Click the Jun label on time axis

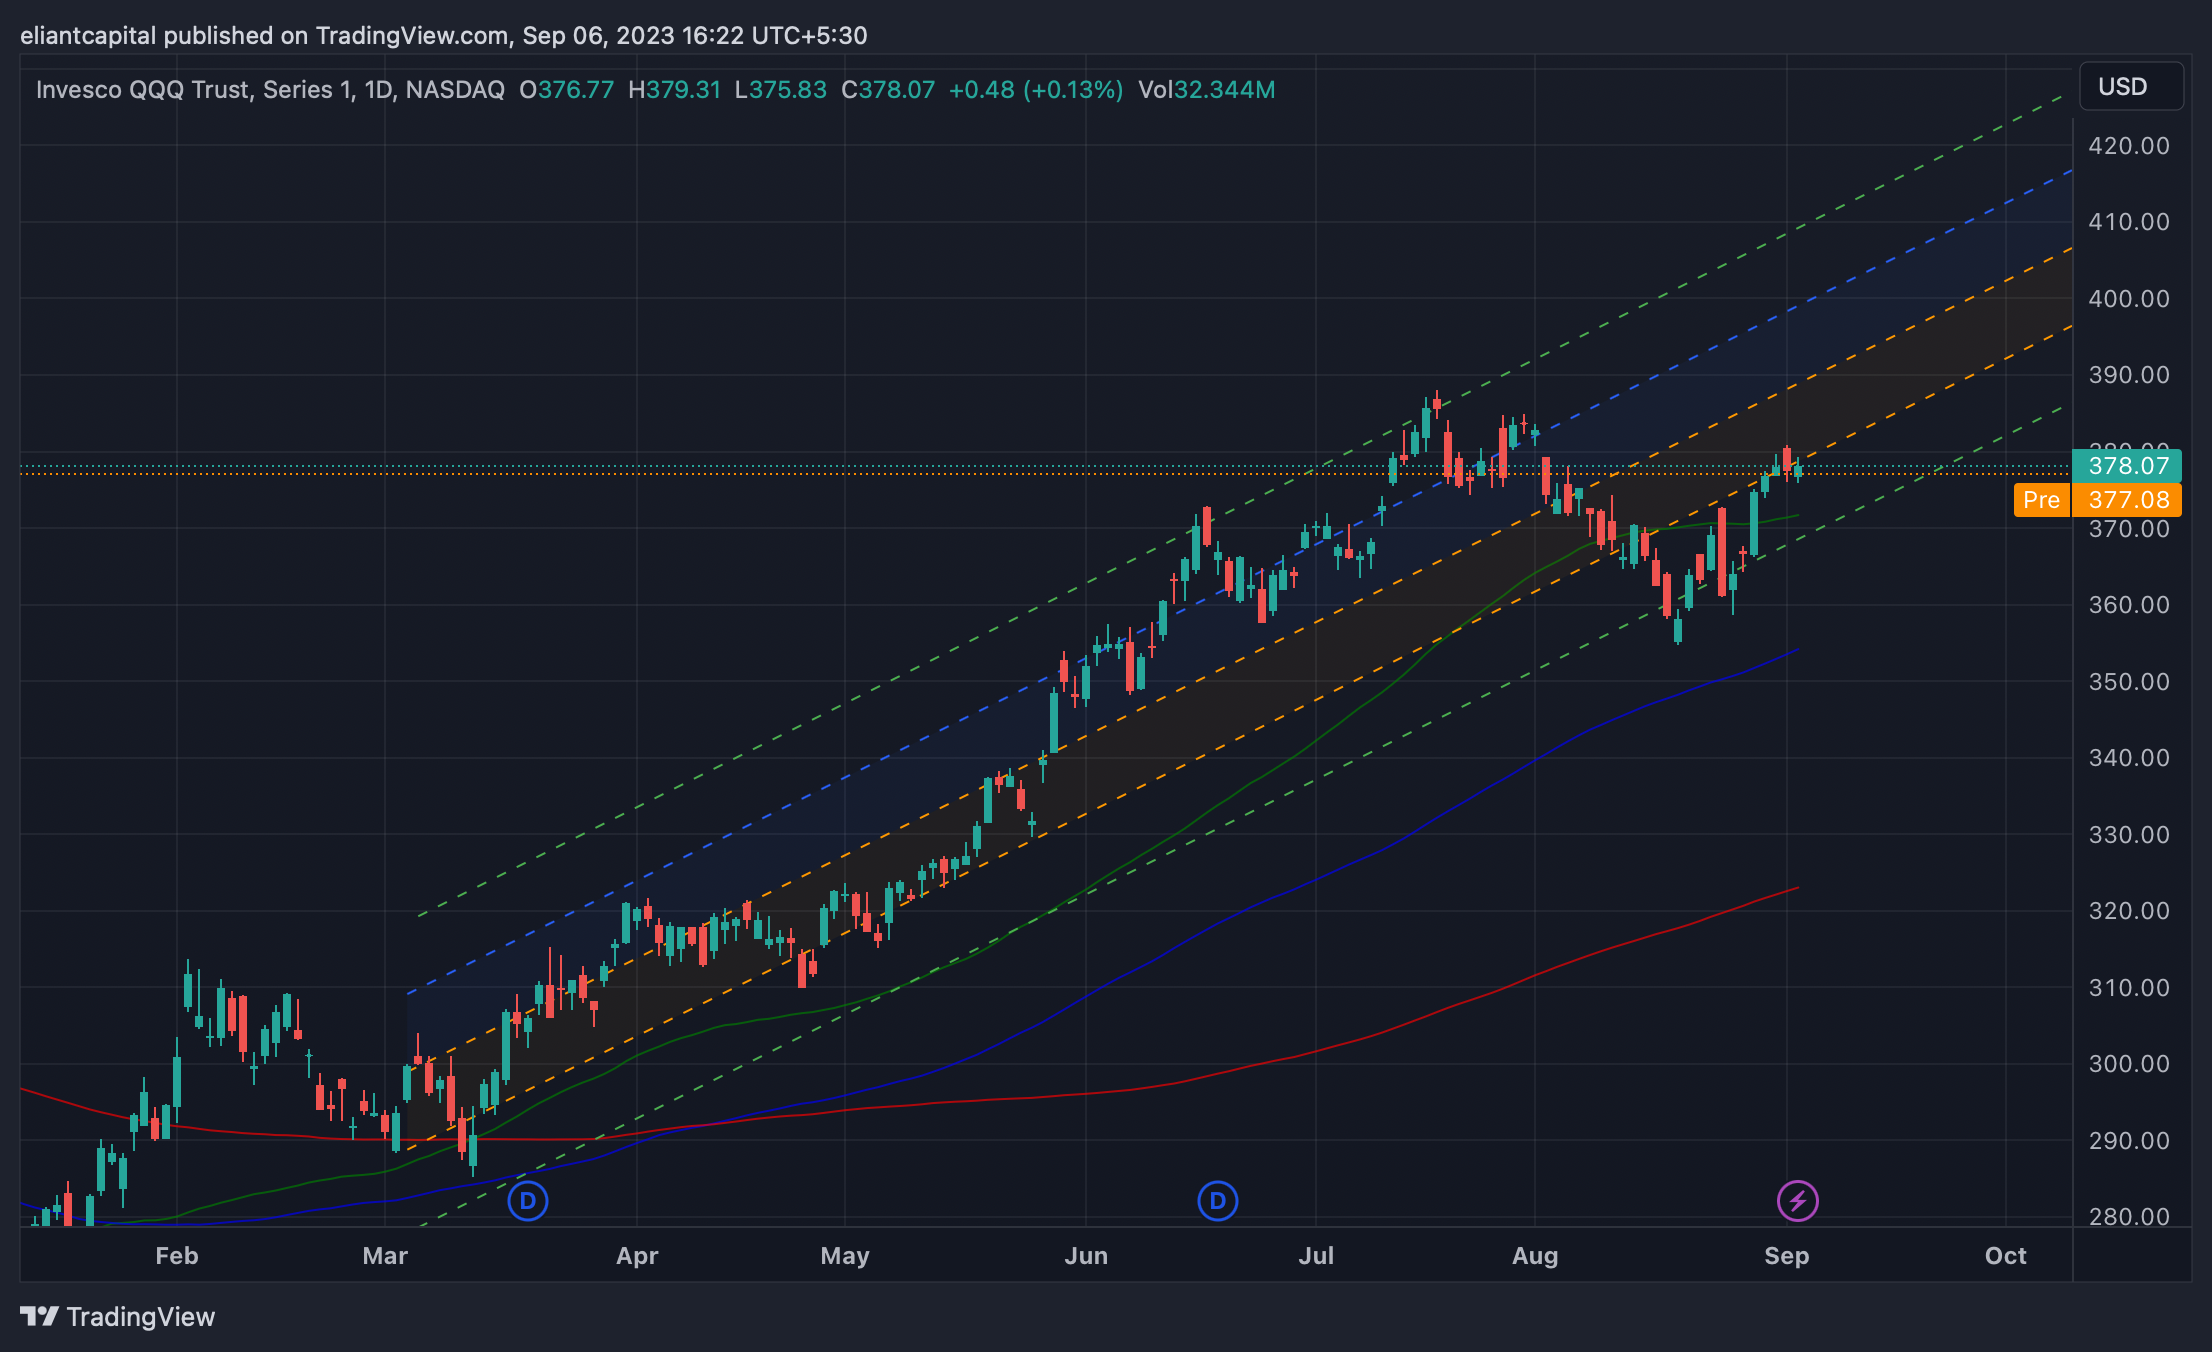1086,1256
